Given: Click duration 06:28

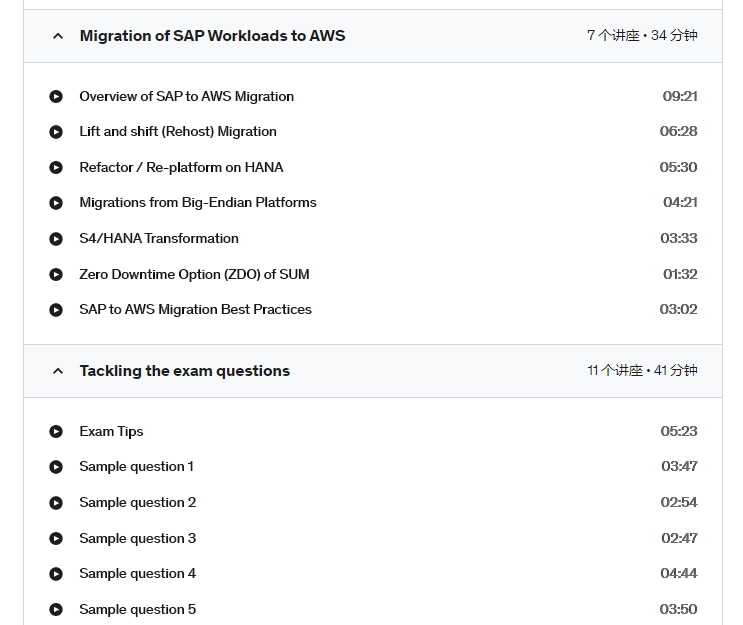Looking at the screenshot, I should tap(679, 131).
